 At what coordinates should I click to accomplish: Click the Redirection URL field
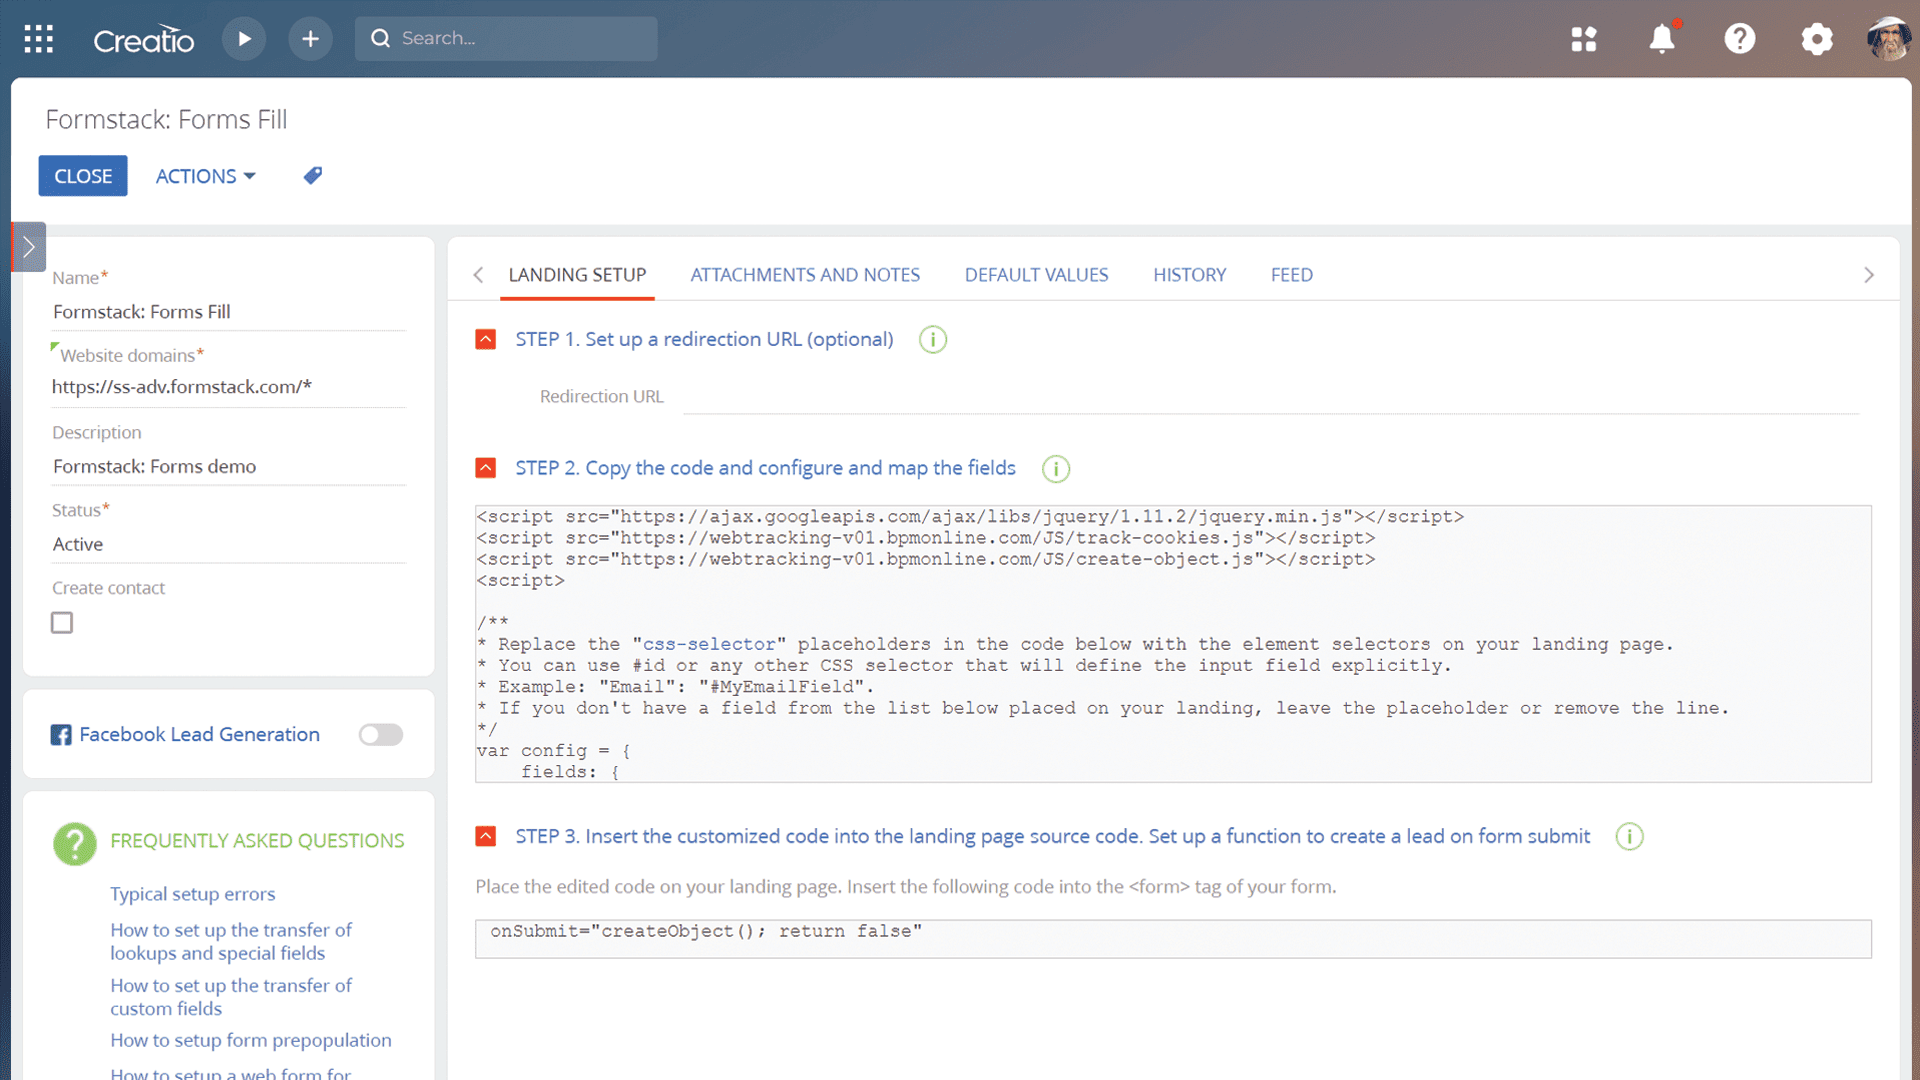tap(1271, 397)
